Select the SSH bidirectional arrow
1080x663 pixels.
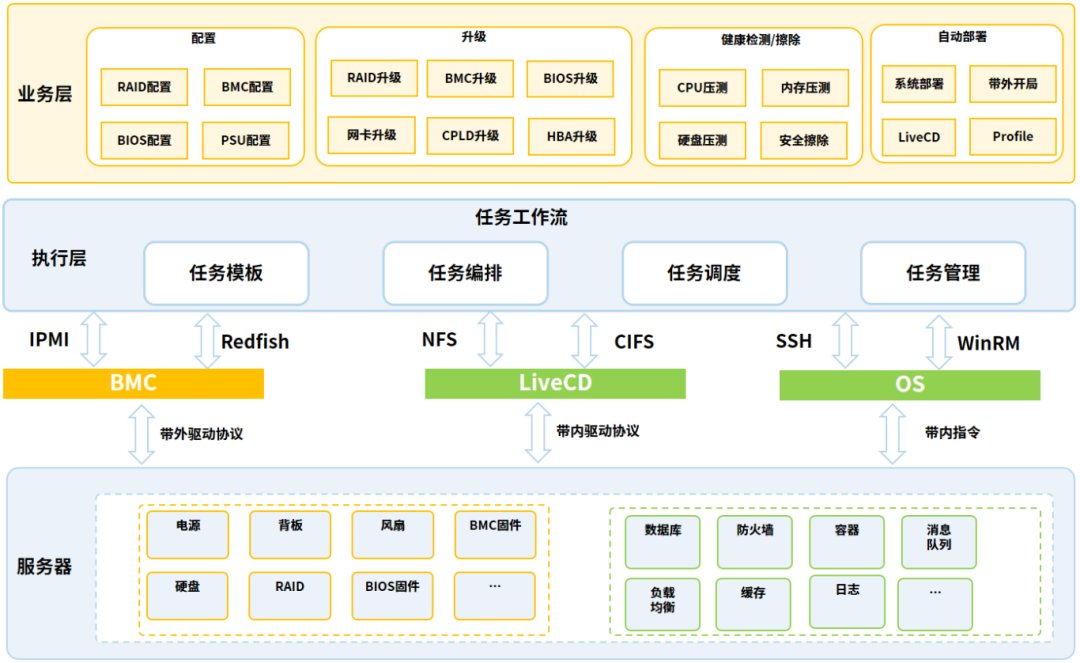[845, 339]
